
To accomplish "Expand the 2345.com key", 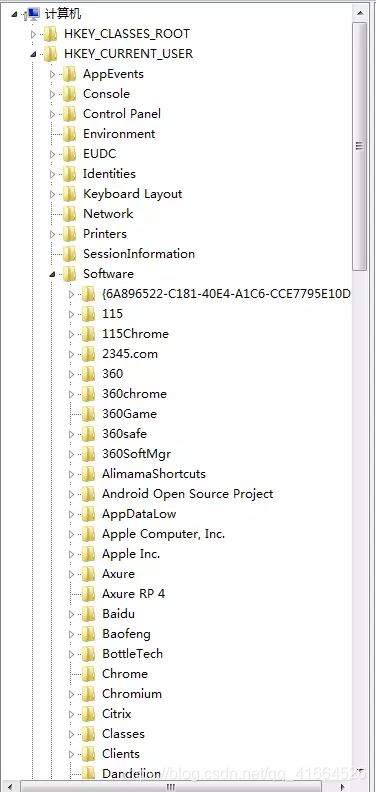I will (71, 354).
